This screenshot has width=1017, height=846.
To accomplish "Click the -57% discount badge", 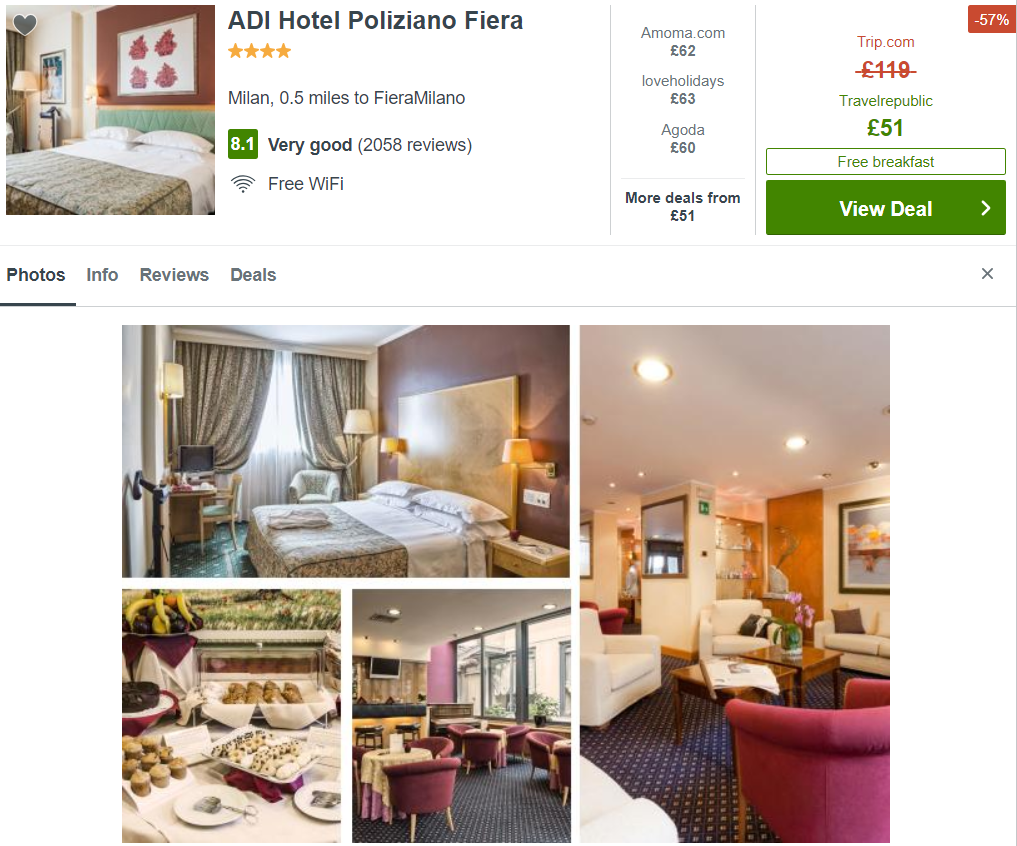I will 992,19.
